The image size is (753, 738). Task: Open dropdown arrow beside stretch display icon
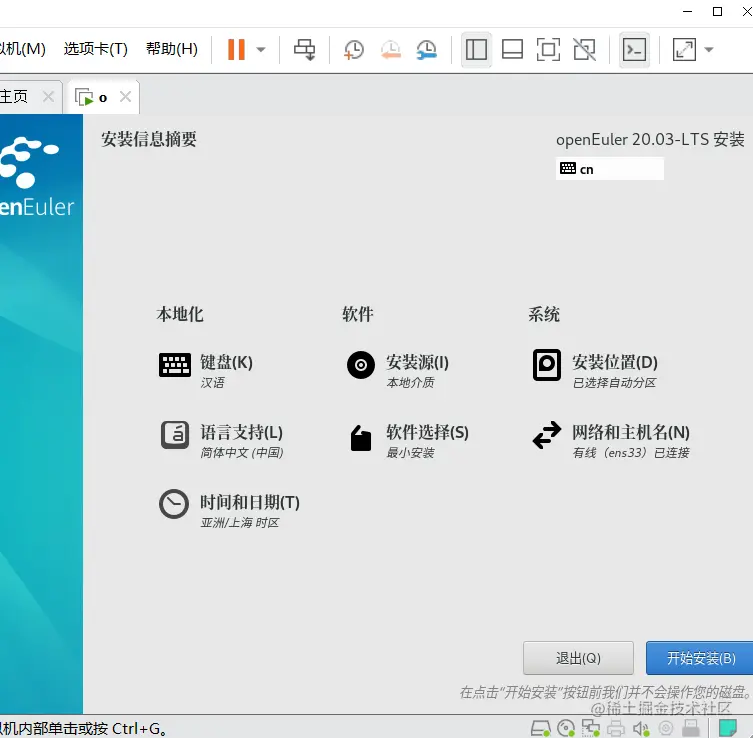(709, 49)
